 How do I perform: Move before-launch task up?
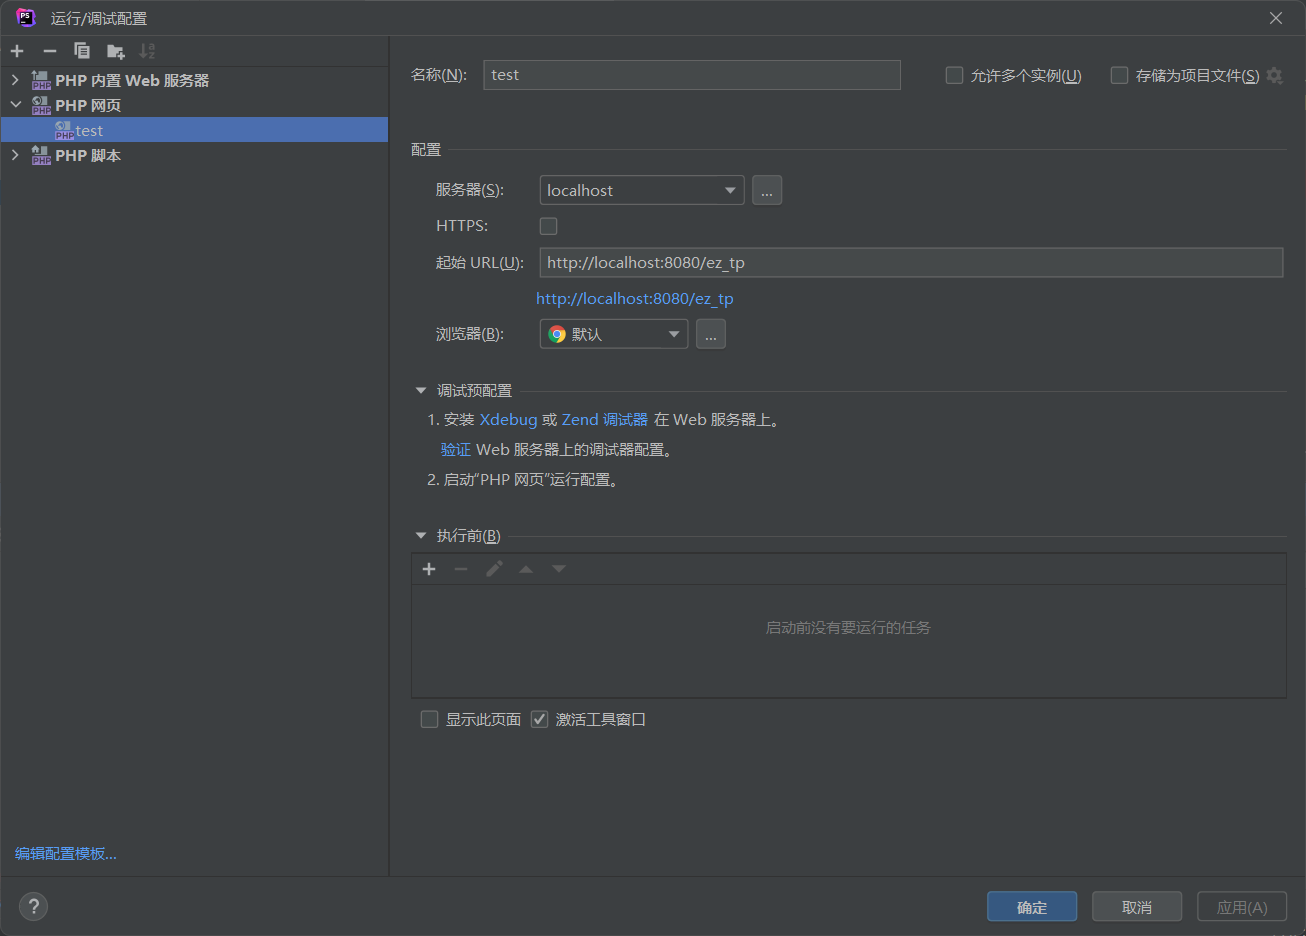(526, 569)
